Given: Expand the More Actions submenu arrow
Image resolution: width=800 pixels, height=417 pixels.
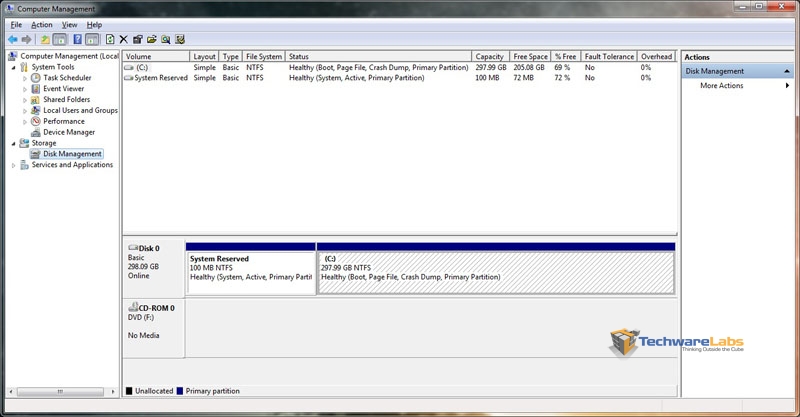Looking at the screenshot, I should click(788, 86).
